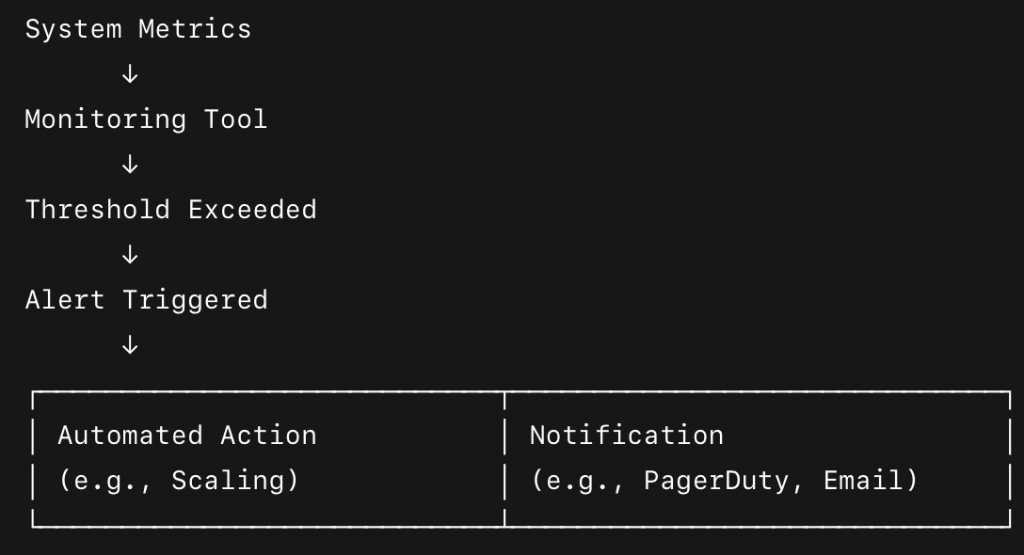The width and height of the screenshot is (1024, 555).
Task: Click the Monitoring Tool line
Action: tap(146, 119)
